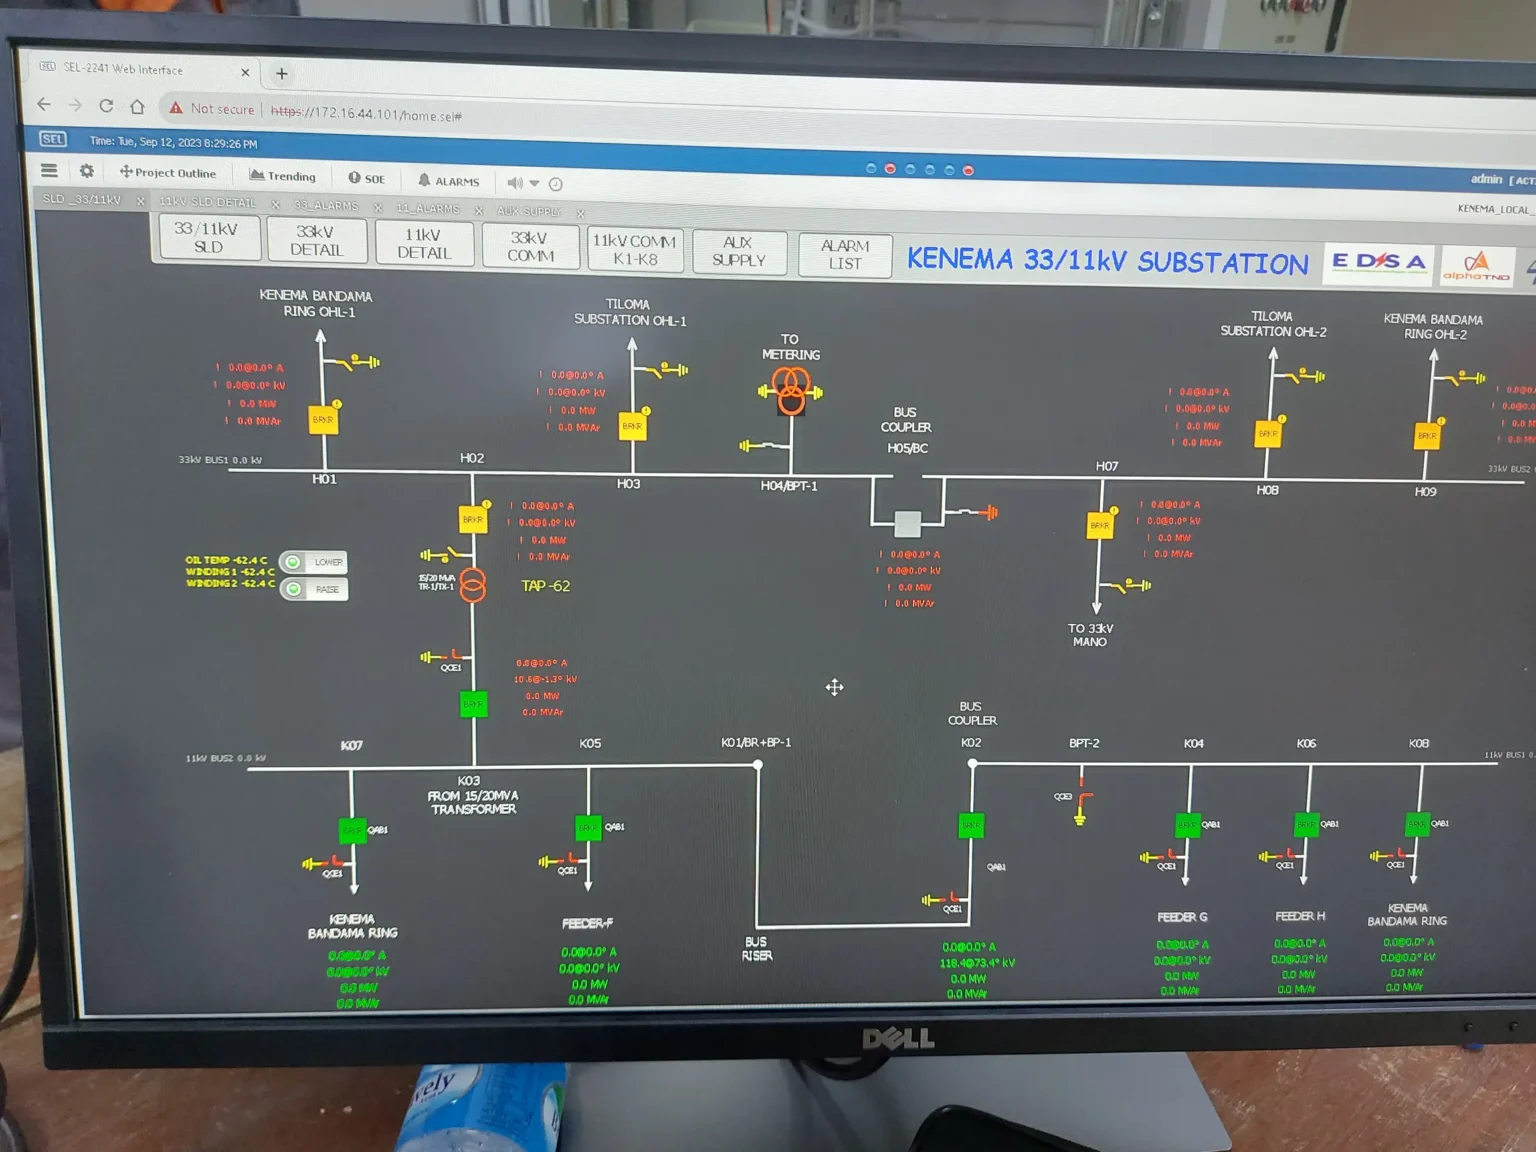Viewport: 1536px width, 1152px height.
Task: Expand the speaker sound dropdown arrow
Action: pos(535,183)
